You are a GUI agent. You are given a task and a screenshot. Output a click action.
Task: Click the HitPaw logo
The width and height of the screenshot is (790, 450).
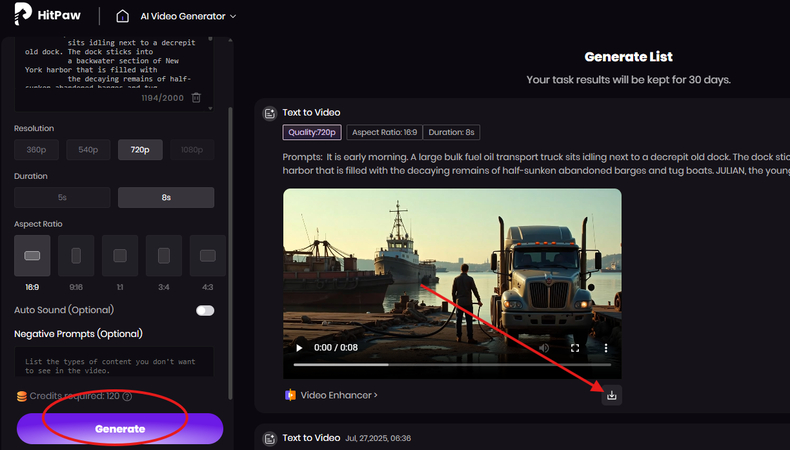click(47, 15)
